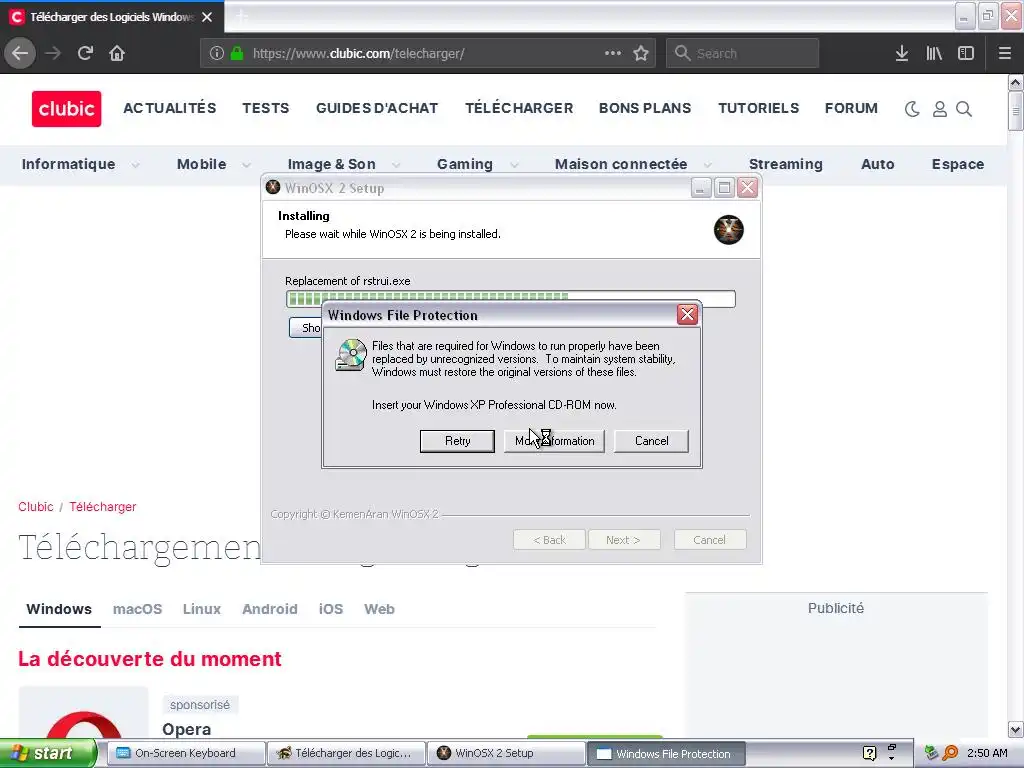Click the Opera software title
The image size is (1024, 768).
point(187,729)
